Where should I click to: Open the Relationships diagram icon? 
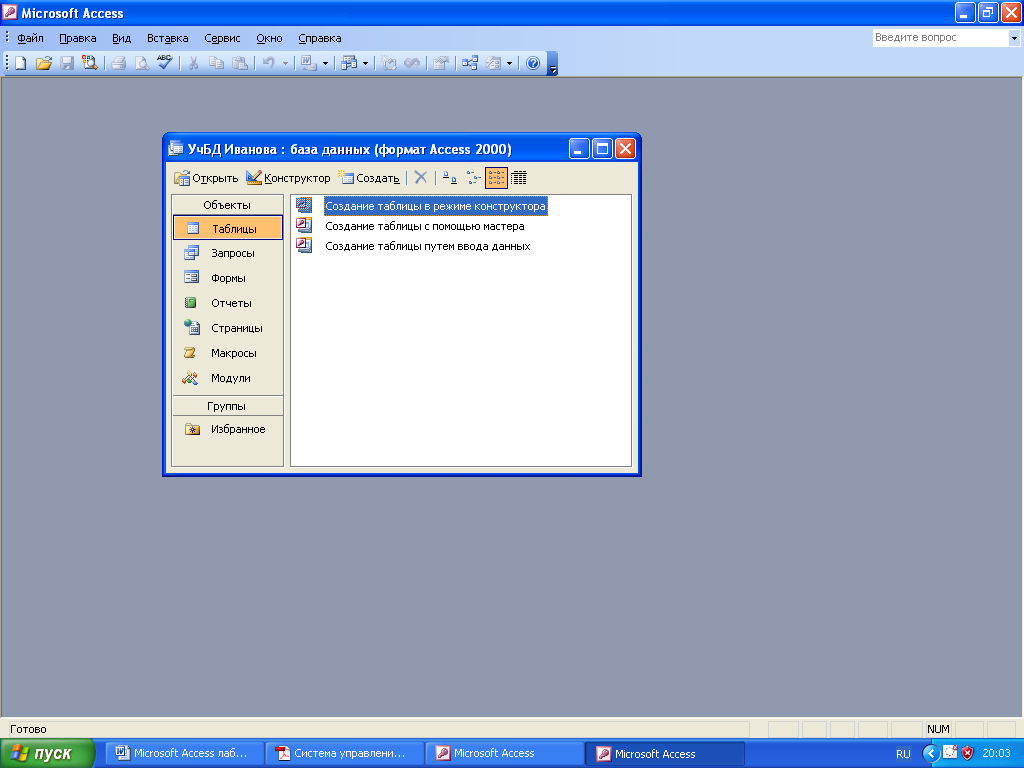click(x=470, y=63)
